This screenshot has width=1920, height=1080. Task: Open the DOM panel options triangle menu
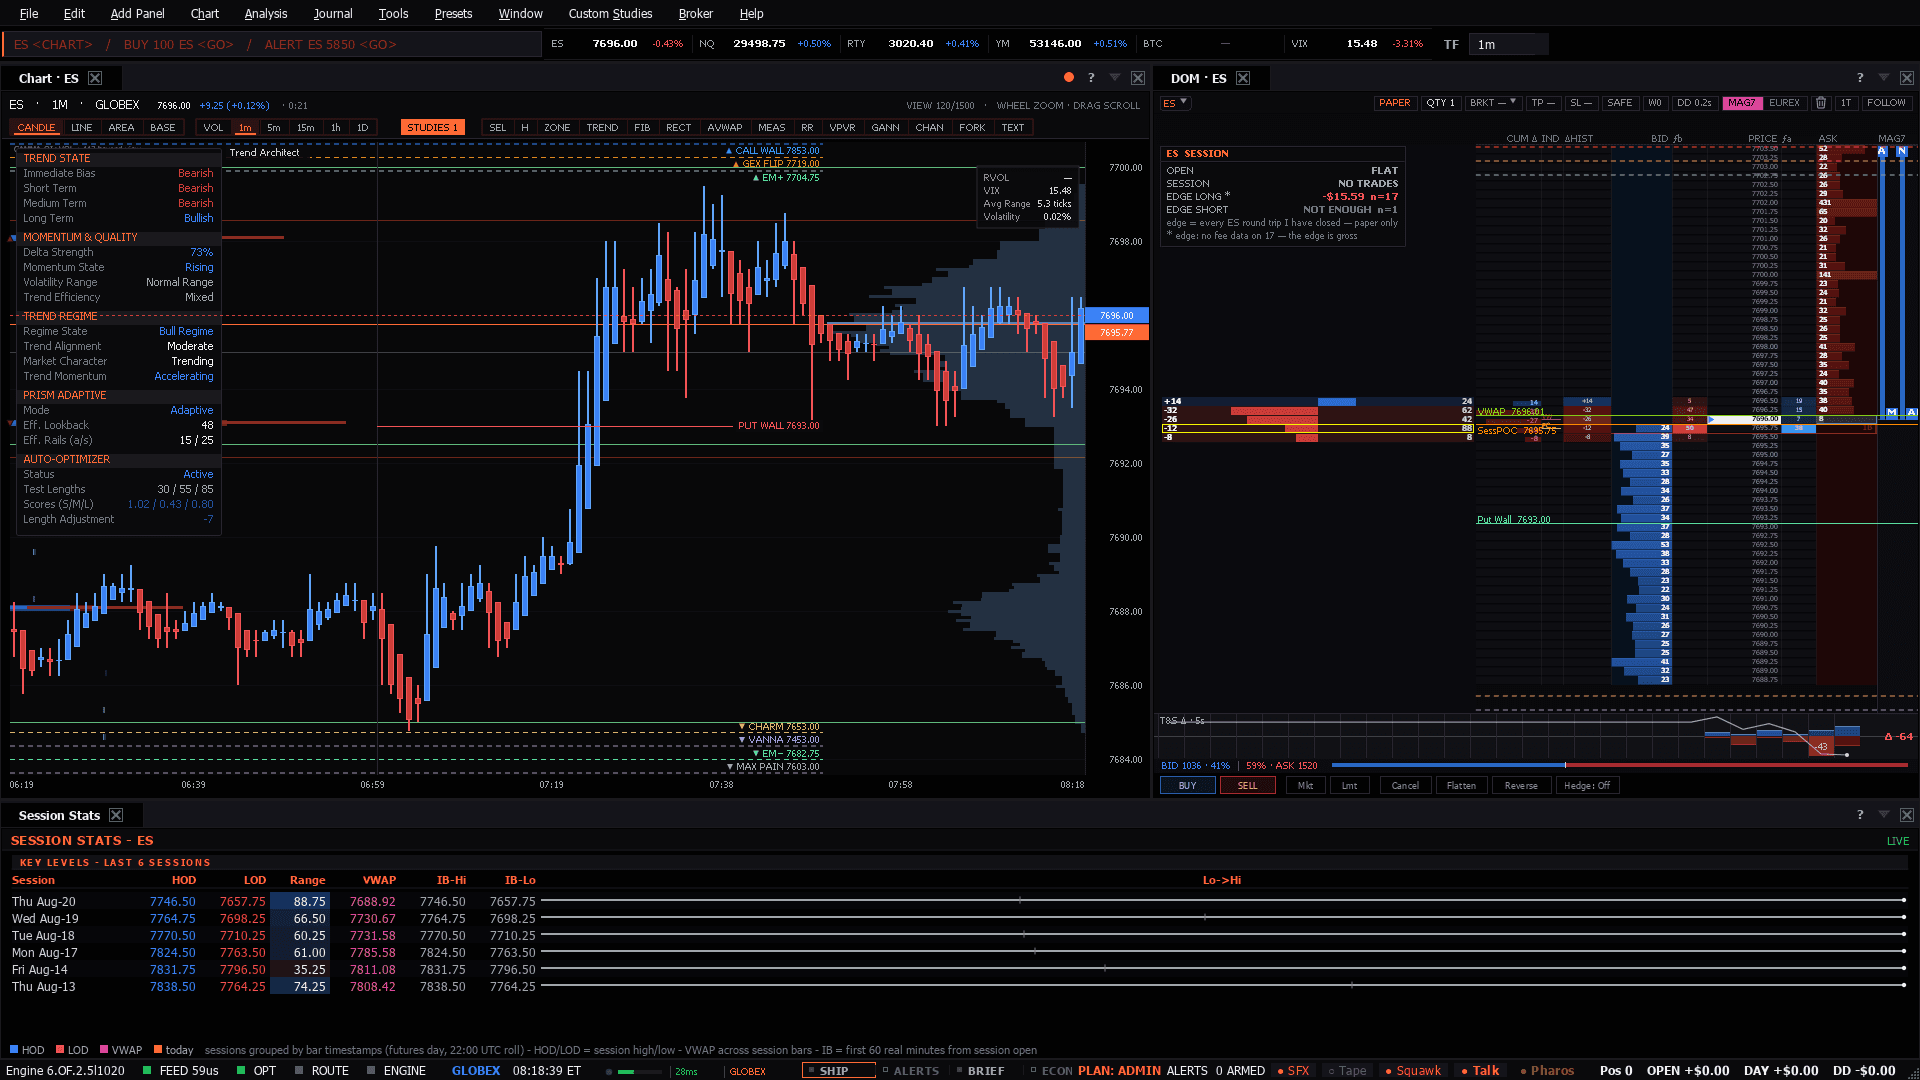pyautogui.click(x=1884, y=78)
